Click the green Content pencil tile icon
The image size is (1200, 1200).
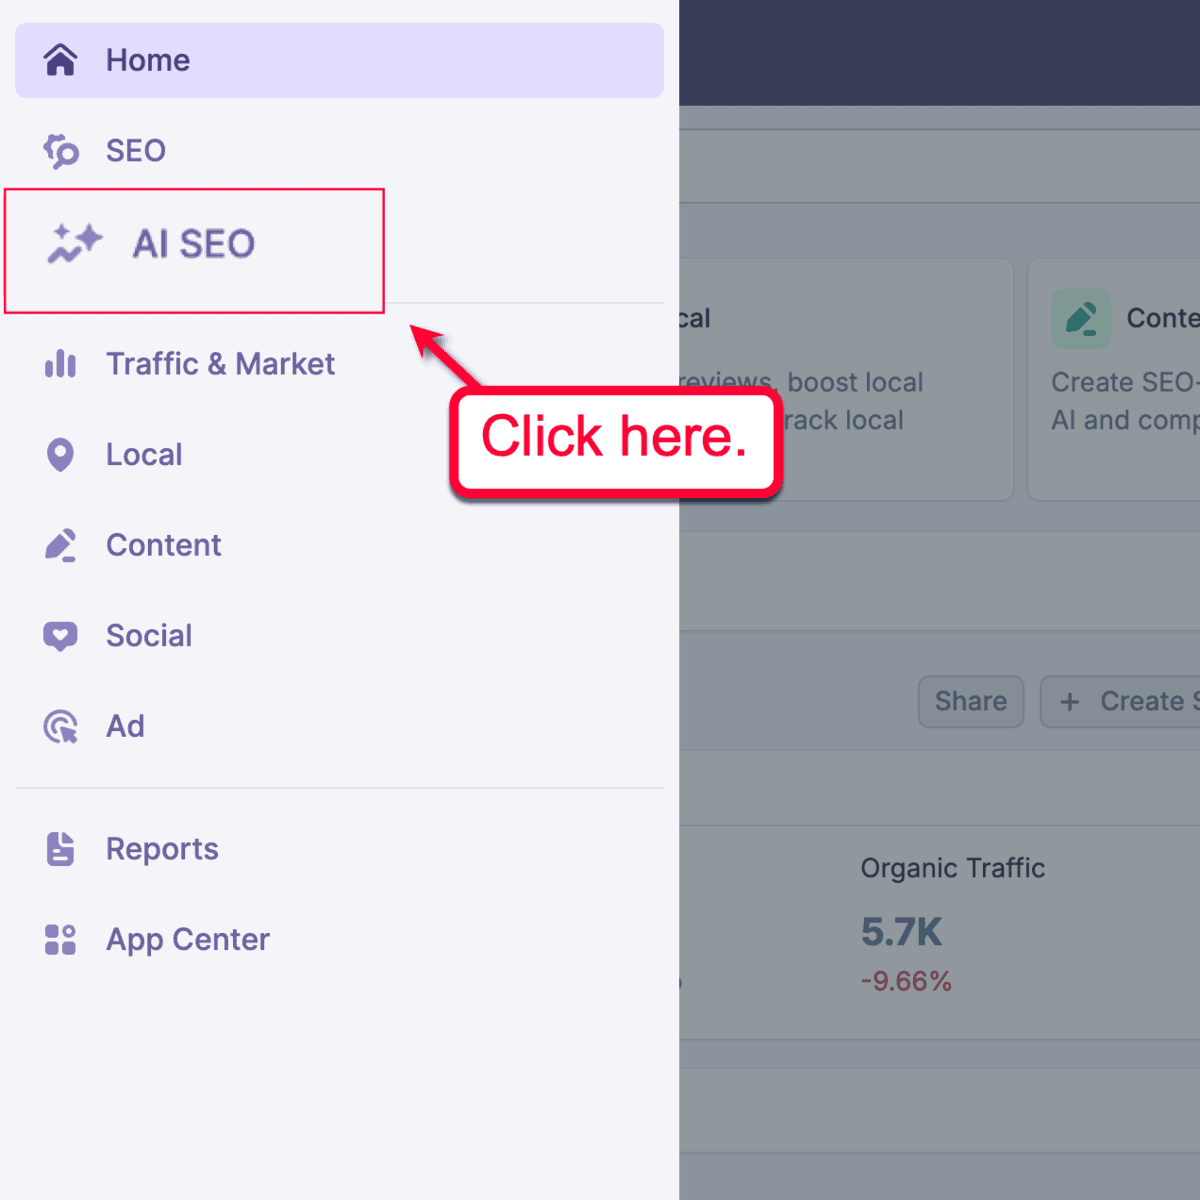[x=1080, y=319]
